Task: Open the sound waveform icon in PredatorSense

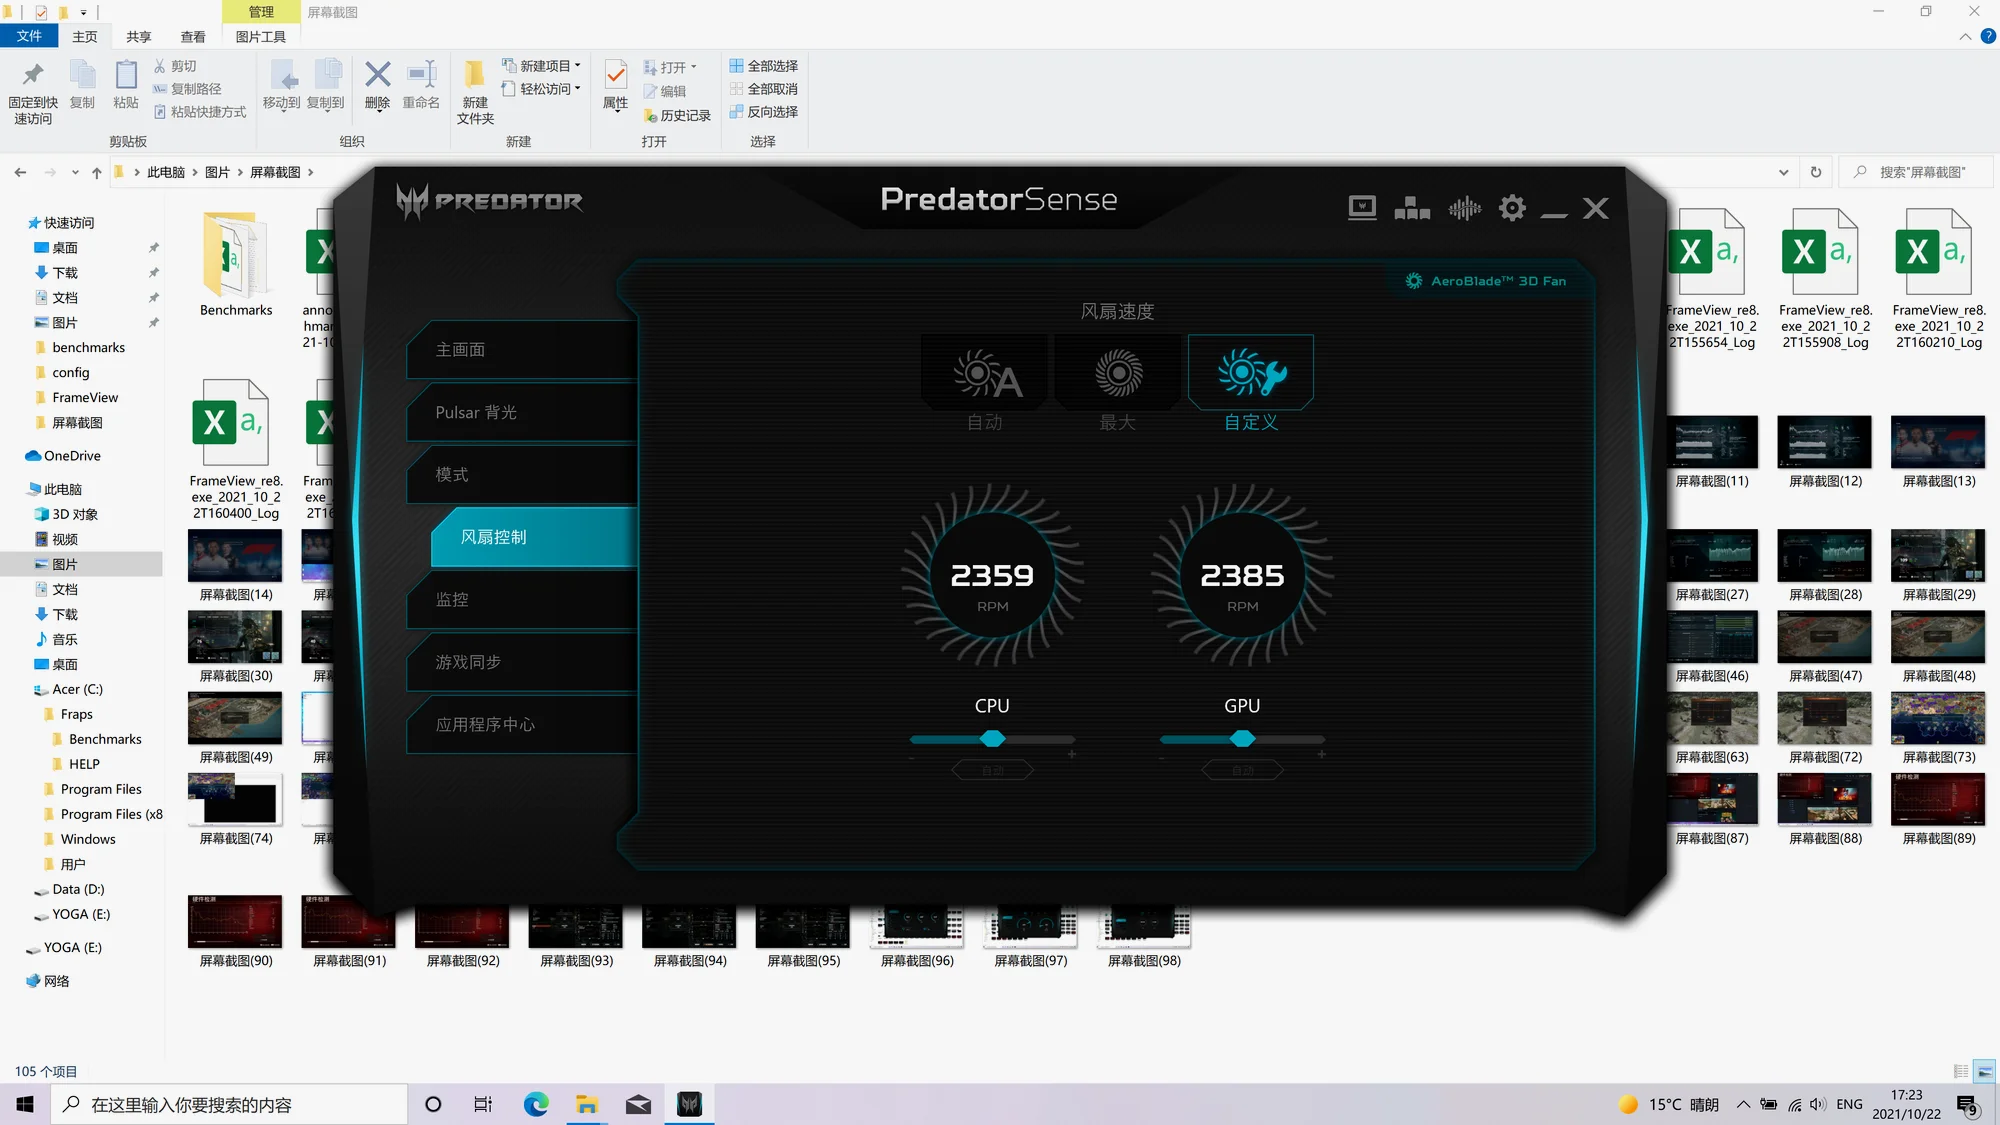Action: pyautogui.click(x=1464, y=208)
